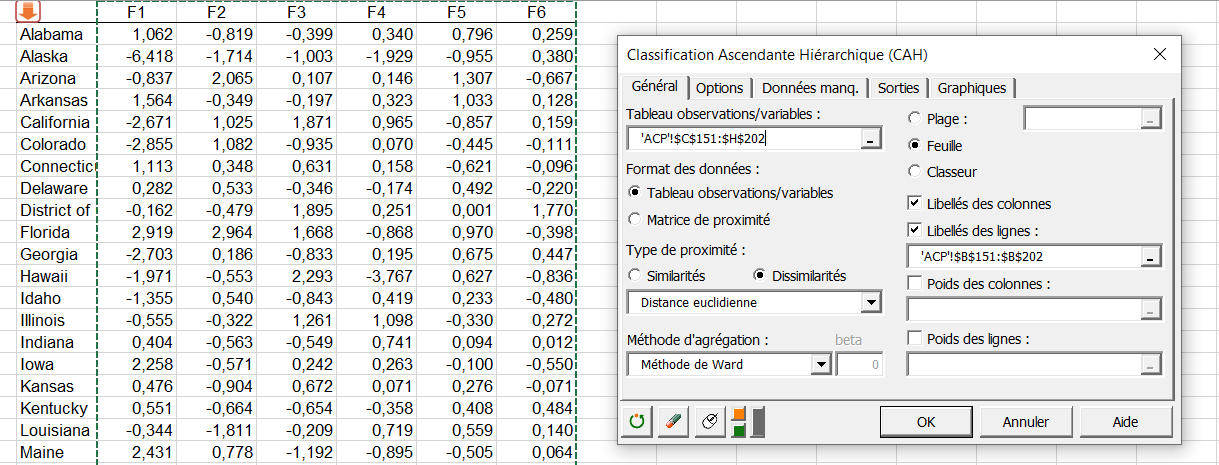
Task: Open the Graphiques tab
Action: click(972, 88)
